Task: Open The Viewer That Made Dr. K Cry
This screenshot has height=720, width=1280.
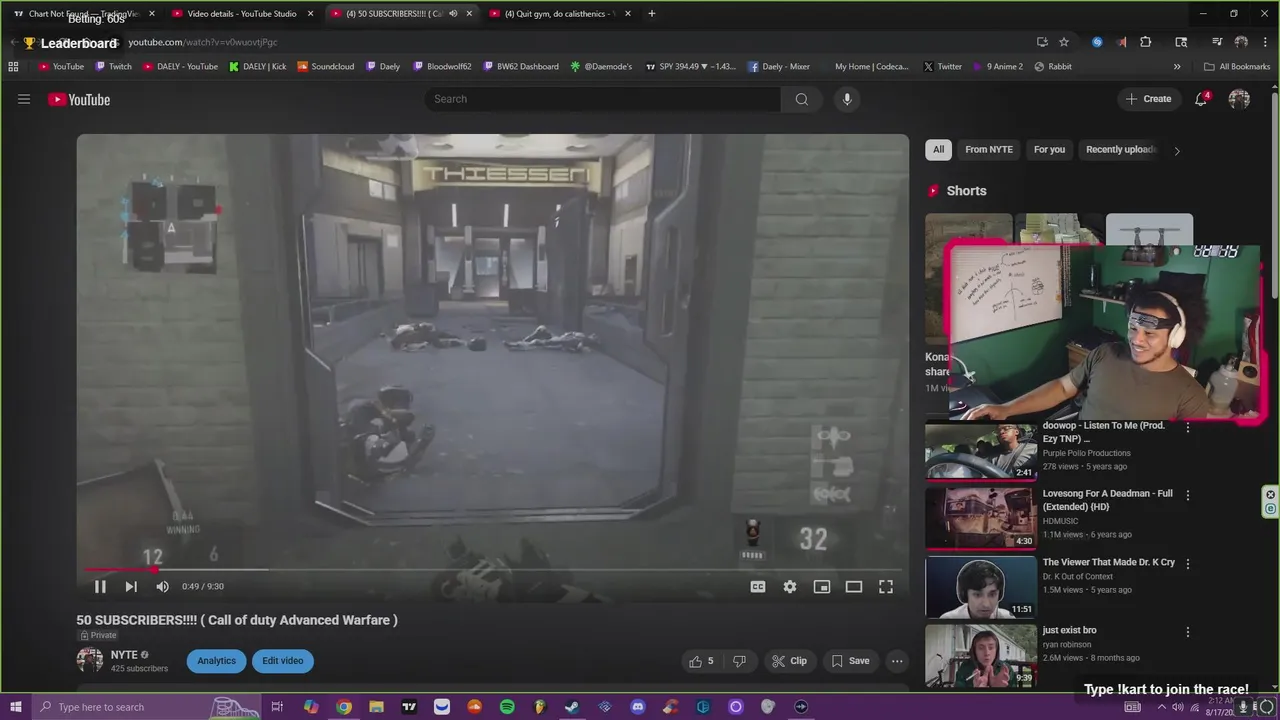Action: tap(1108, 563)
